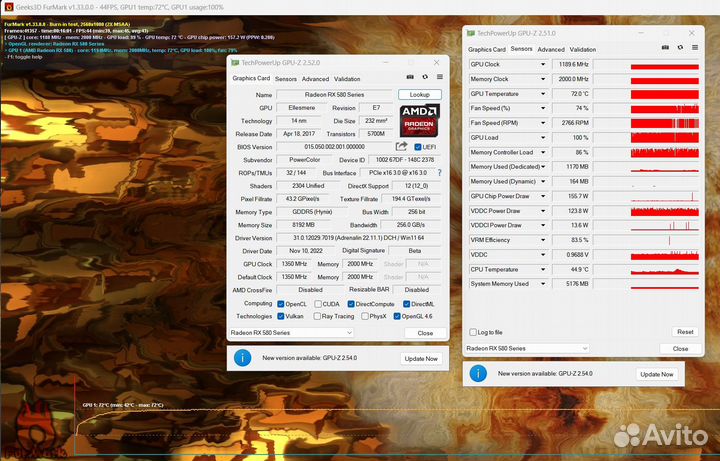Click the GPU Temperature red sensor graph
Image resolution: width=720 pixels, height=461 pixels.
click(x=646, y=94)
